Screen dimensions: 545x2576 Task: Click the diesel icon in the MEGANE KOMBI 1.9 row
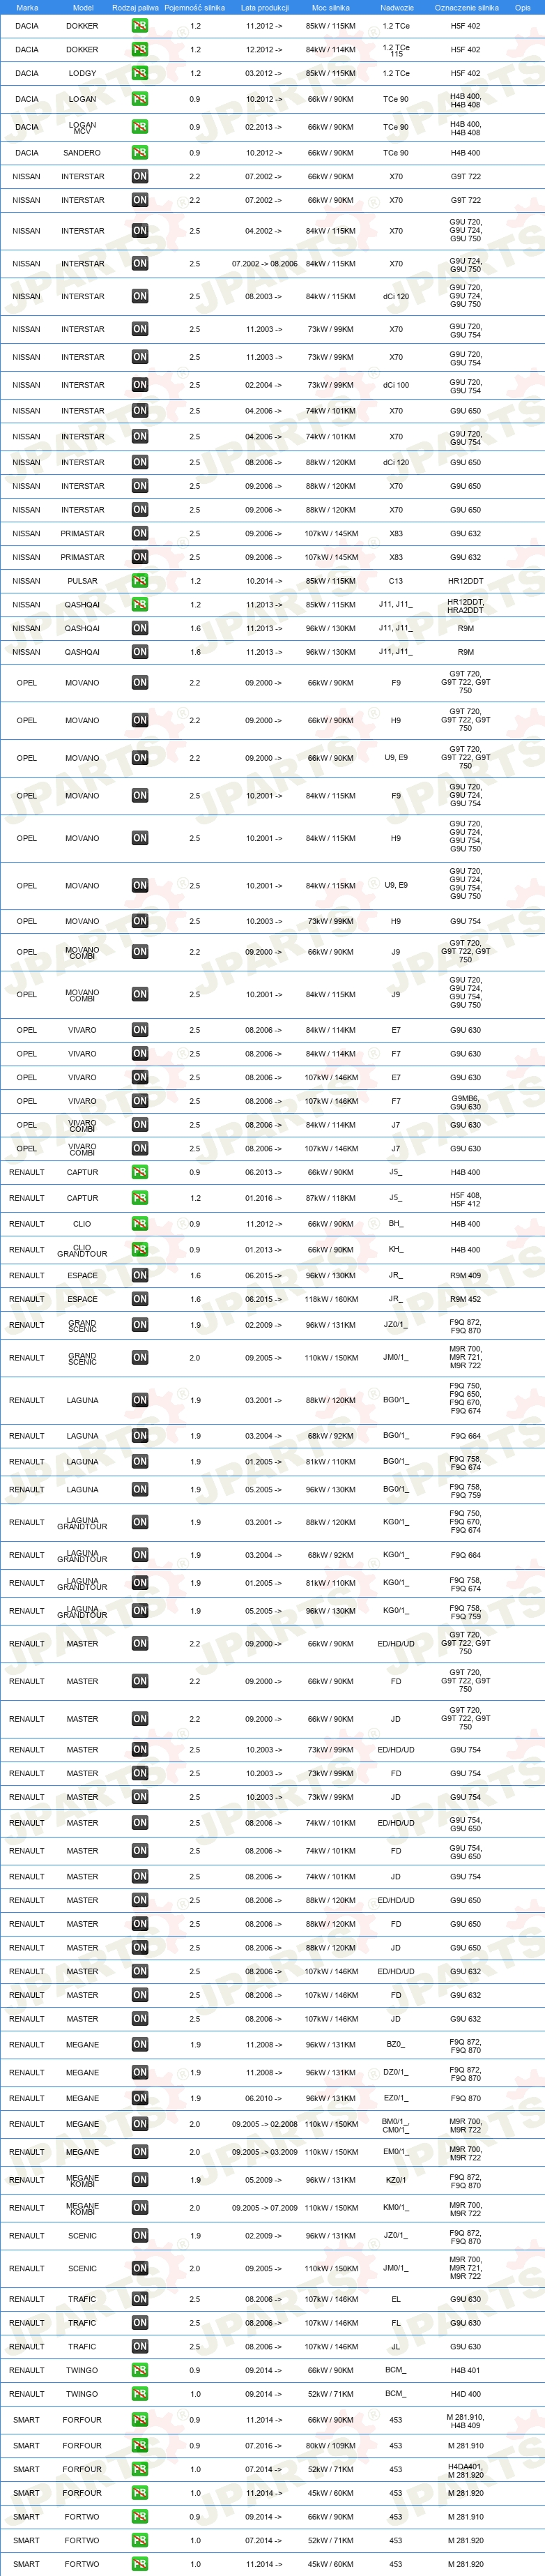coord(140,2180)
